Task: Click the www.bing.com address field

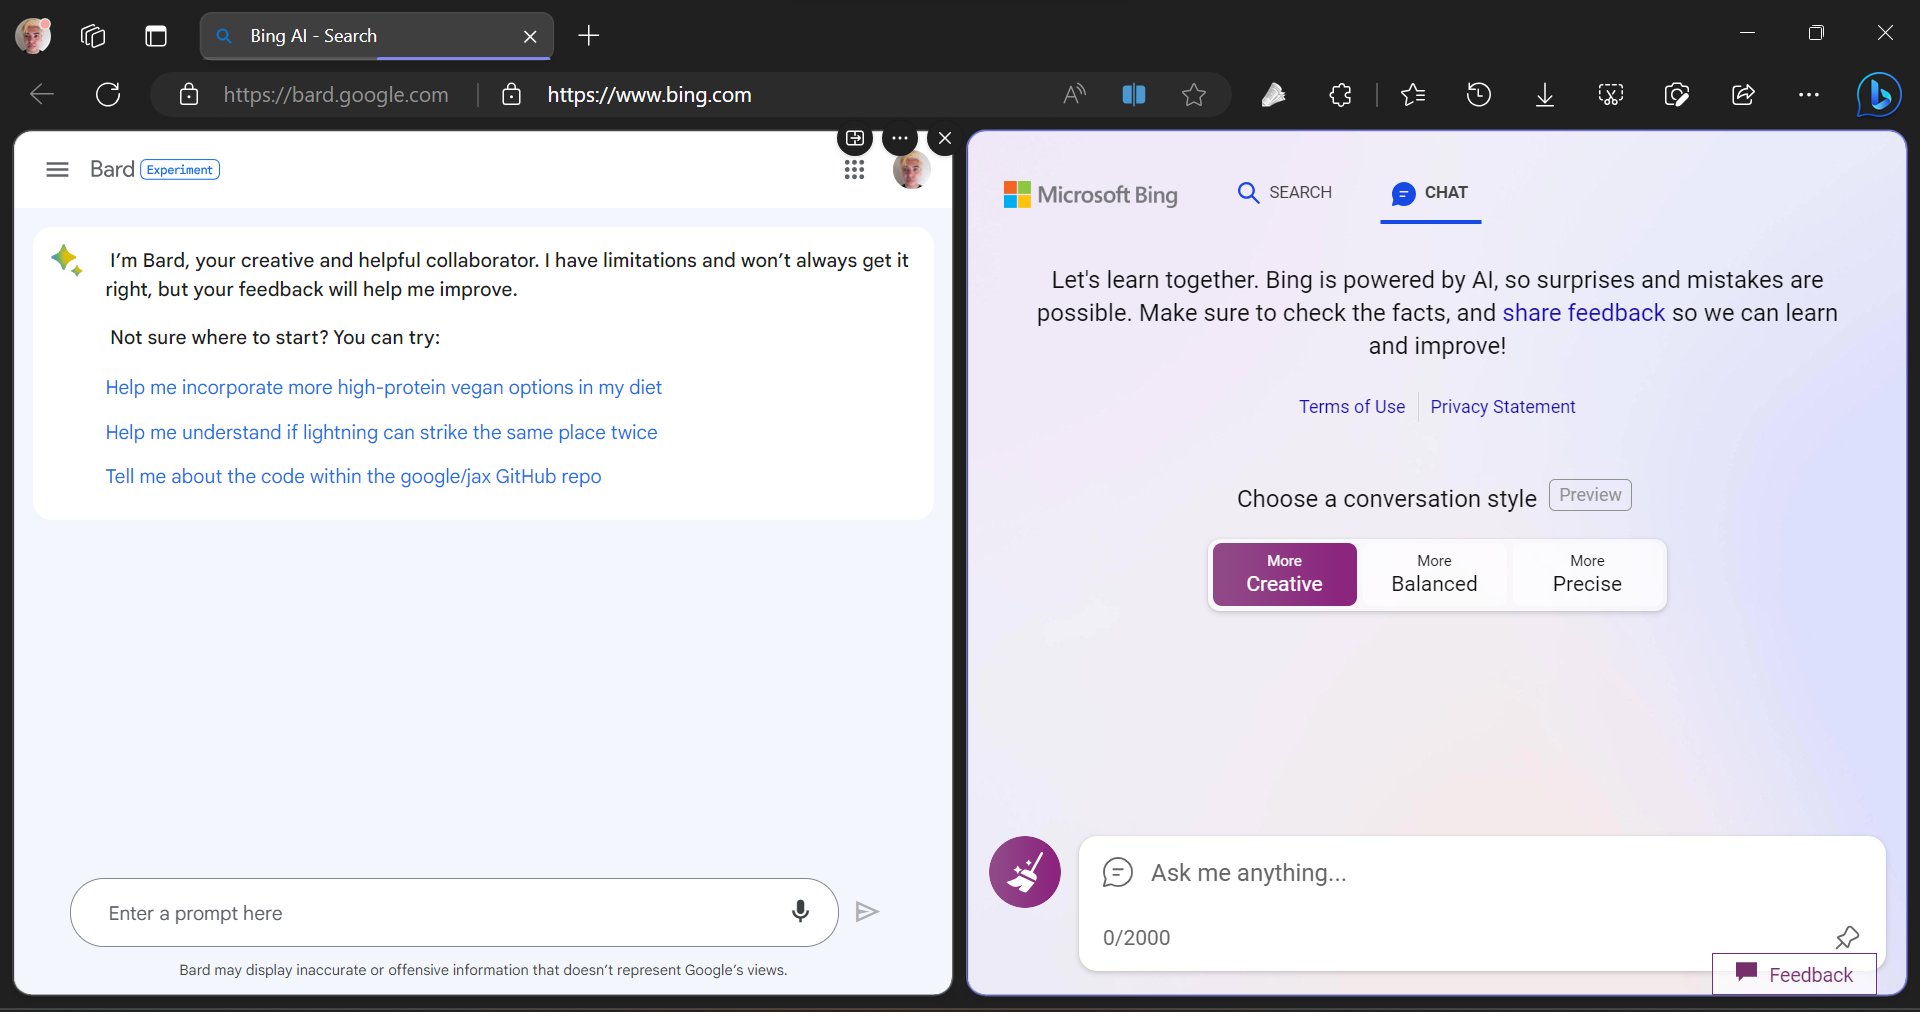Action: pyautogui.click(x=650, y=95)
